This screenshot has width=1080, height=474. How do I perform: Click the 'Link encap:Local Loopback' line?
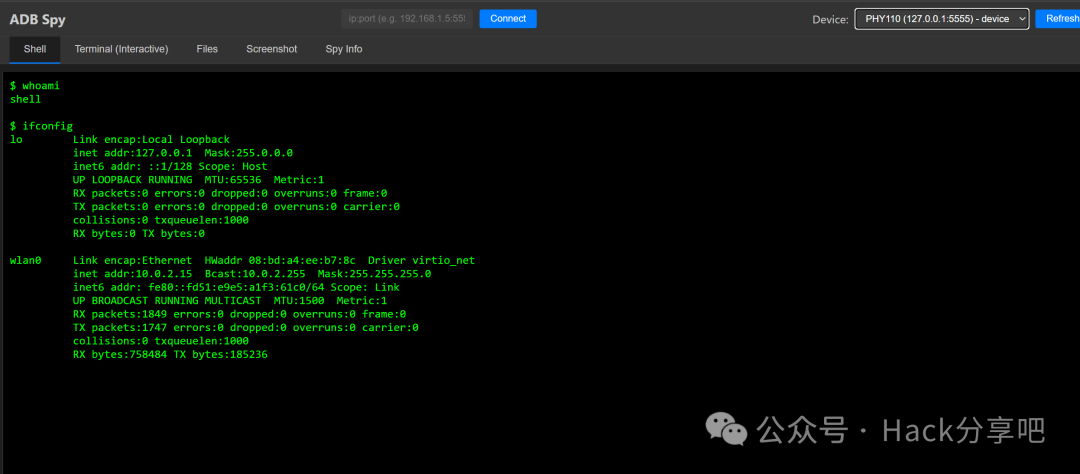(x=151, y=139)
